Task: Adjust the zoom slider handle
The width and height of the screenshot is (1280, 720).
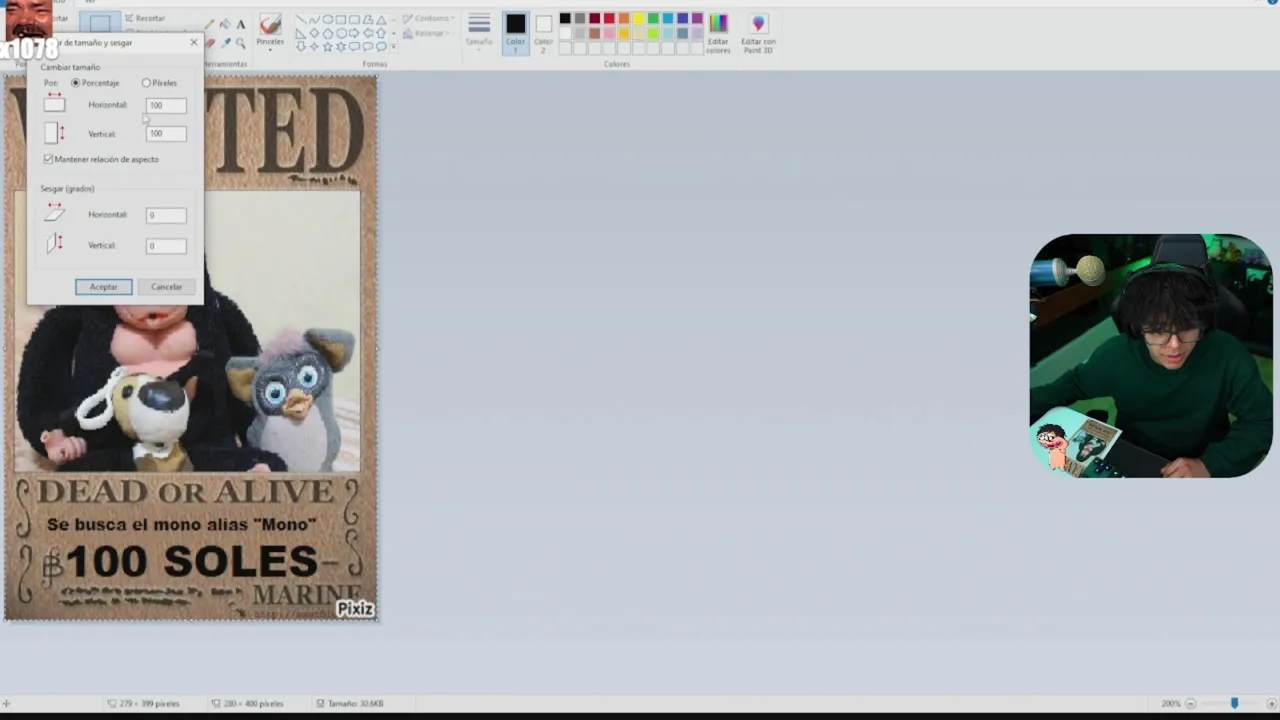Action: coord(1234,704)
